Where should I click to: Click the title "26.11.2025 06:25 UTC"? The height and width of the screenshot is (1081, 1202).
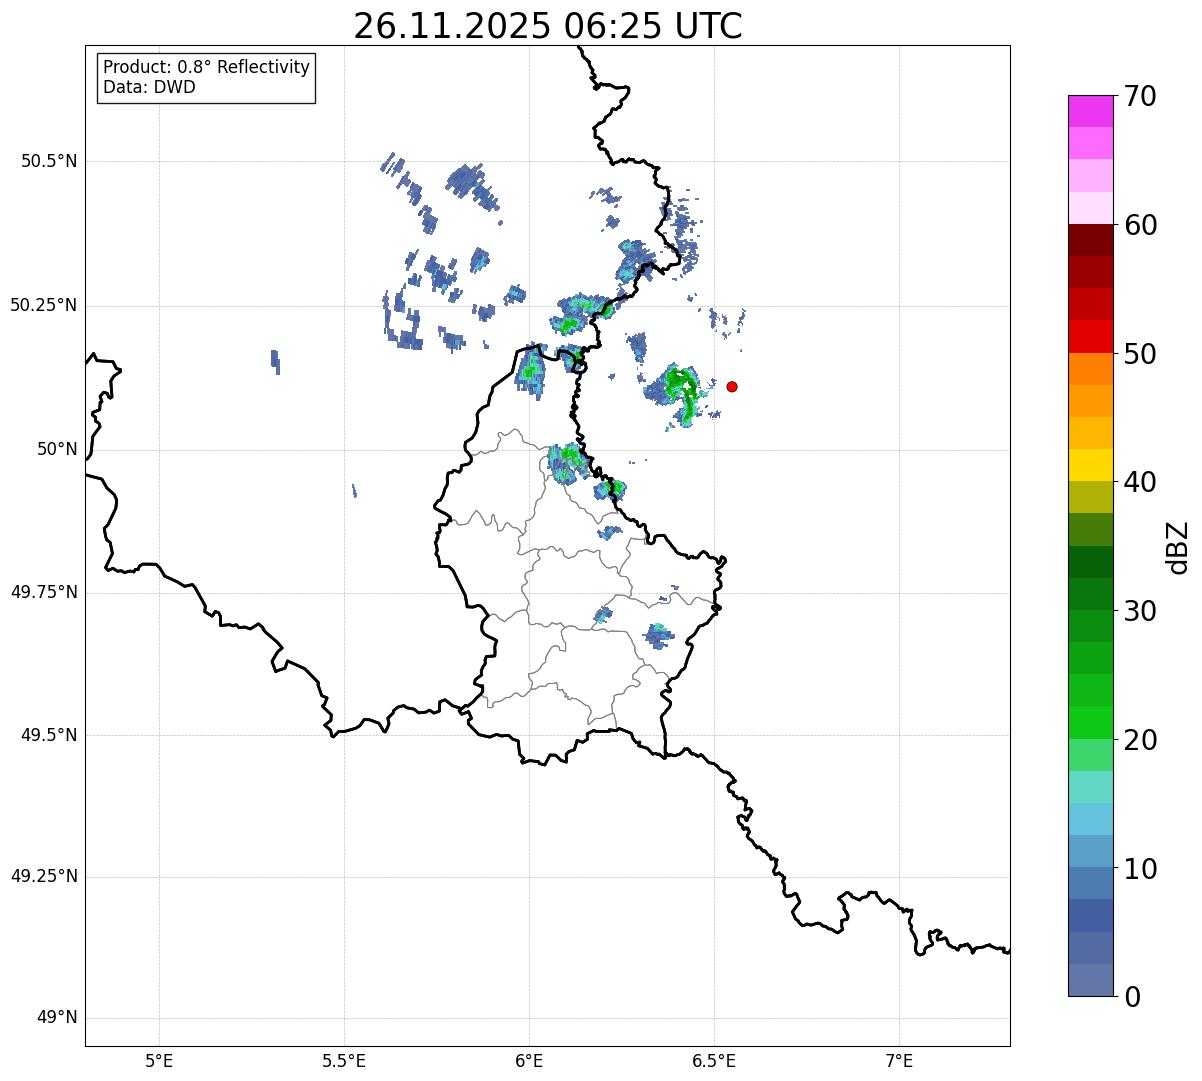(x=548, y=26)
